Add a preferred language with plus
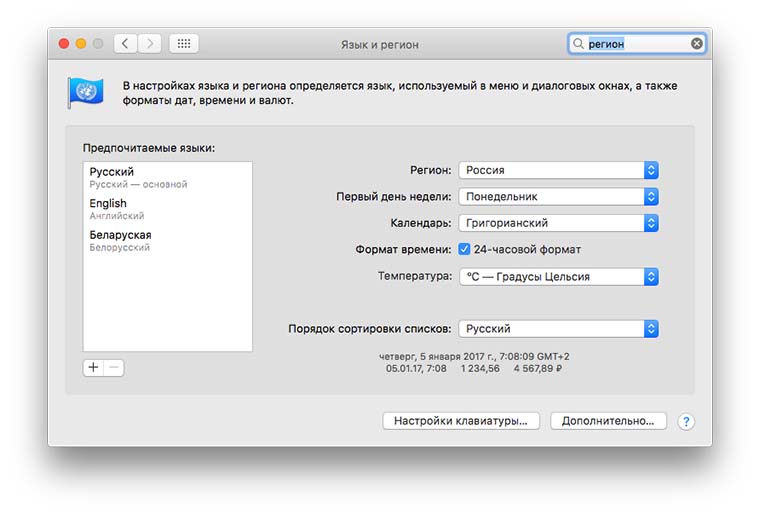The height and width of the screenshot is (515, 760). point(94,367)
